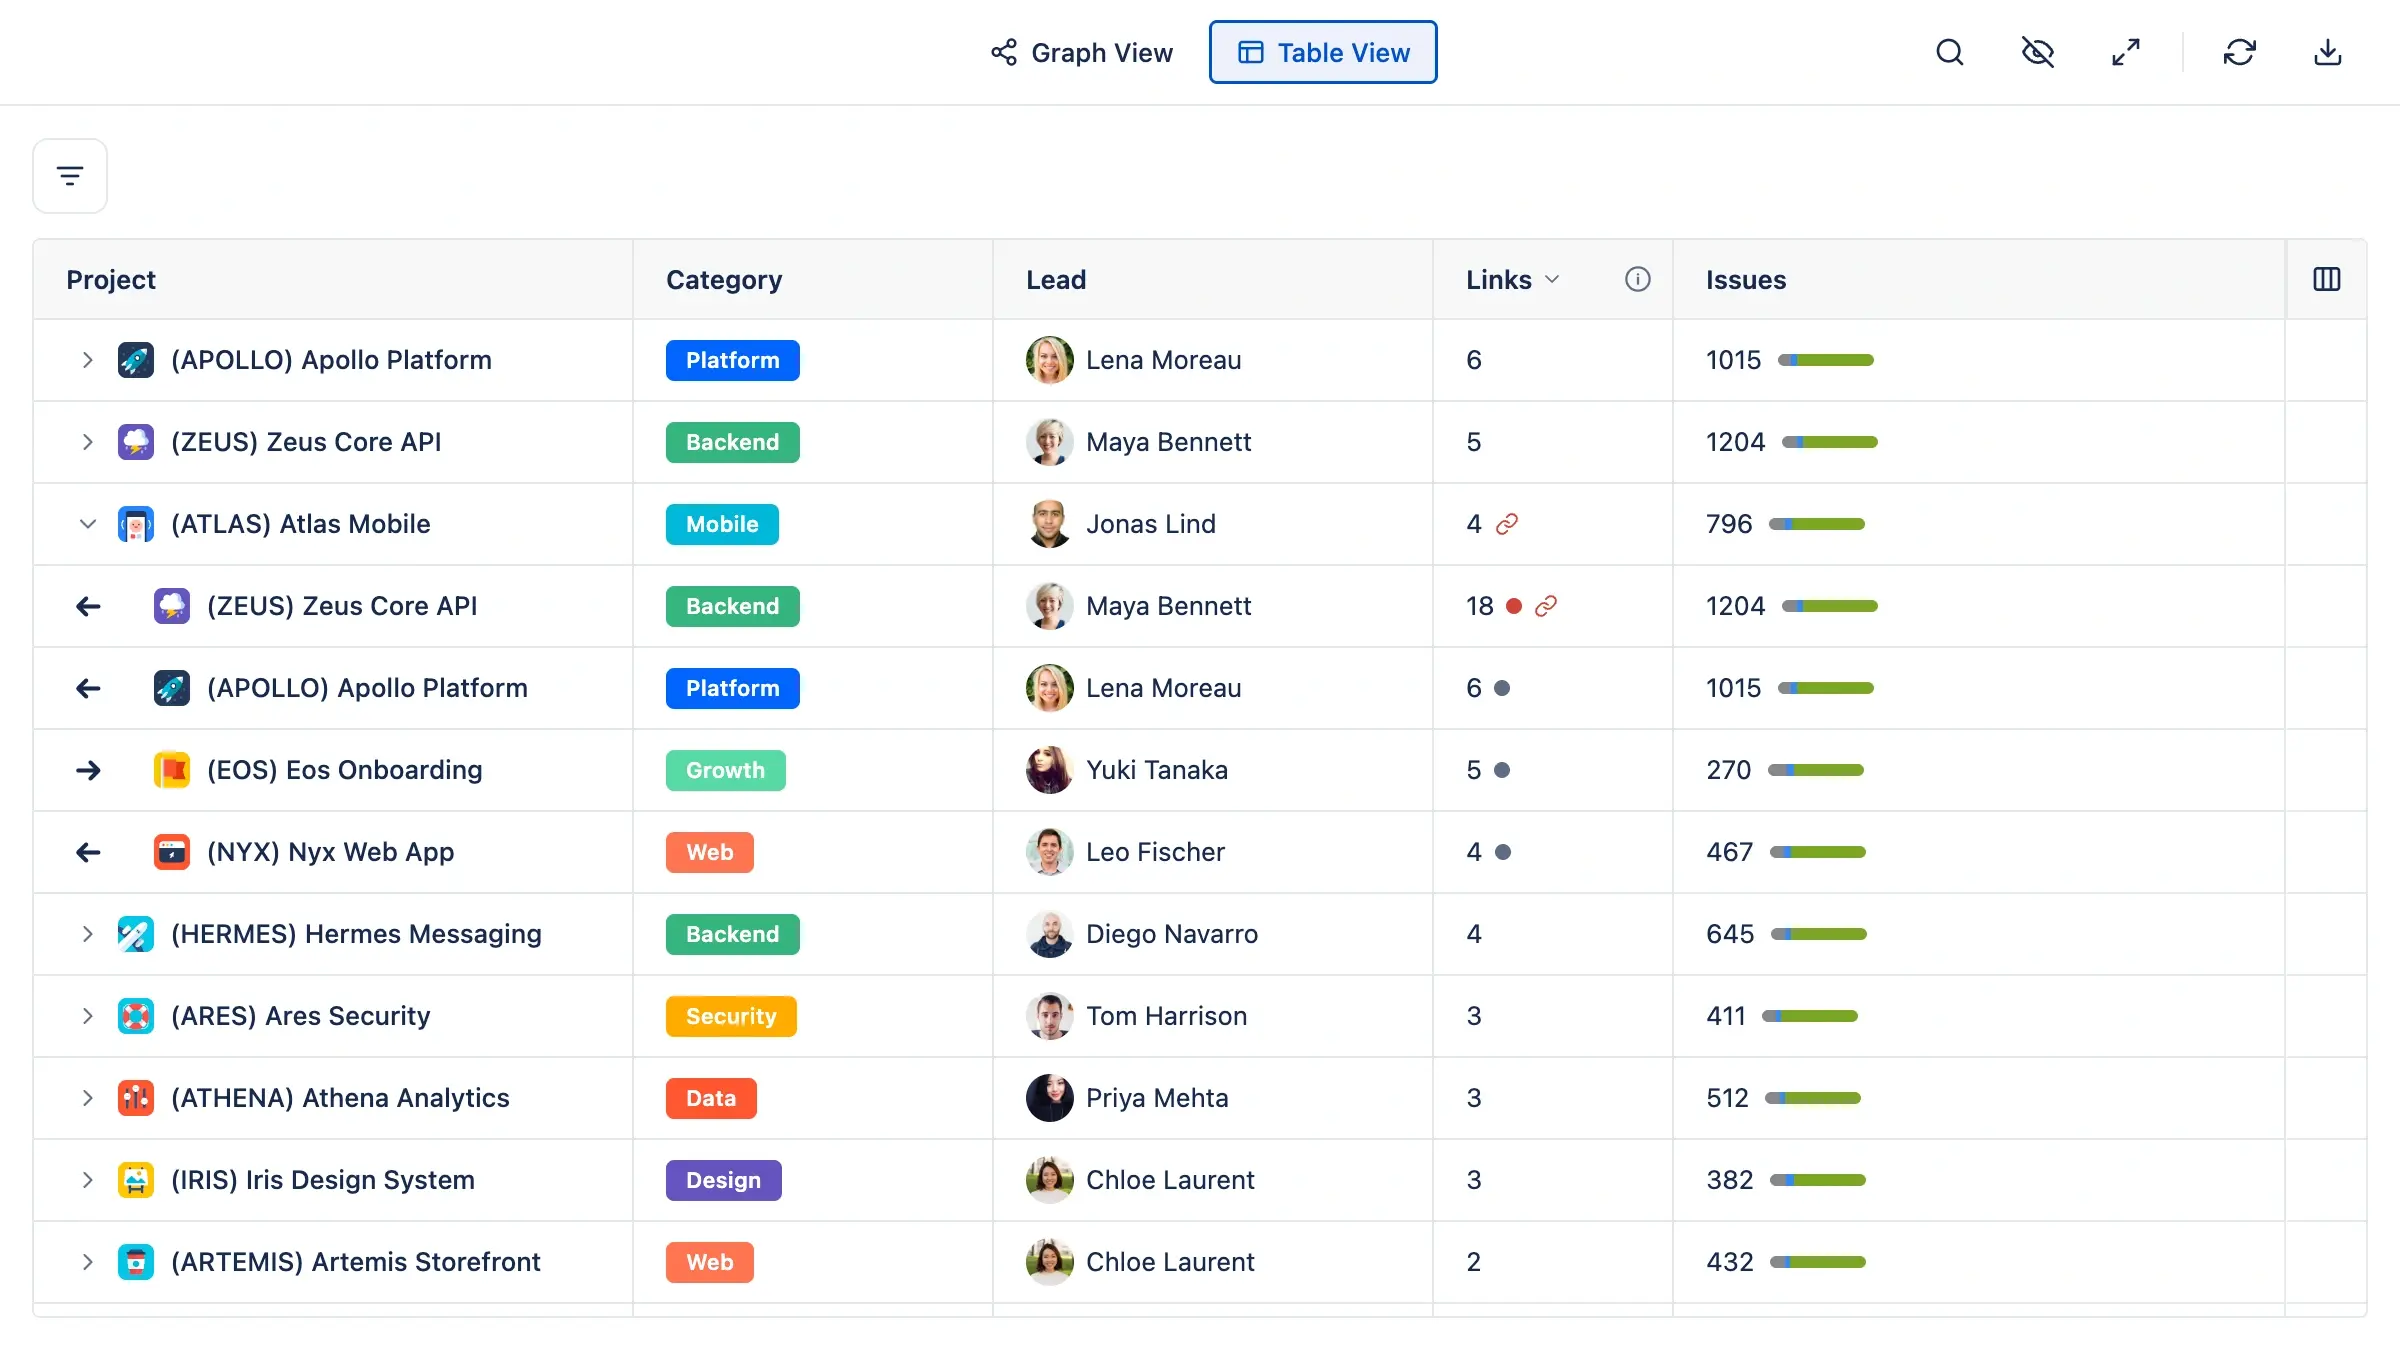Select the Table View tab
Screen dimensions: 2400x1350
coord(1323,52)
